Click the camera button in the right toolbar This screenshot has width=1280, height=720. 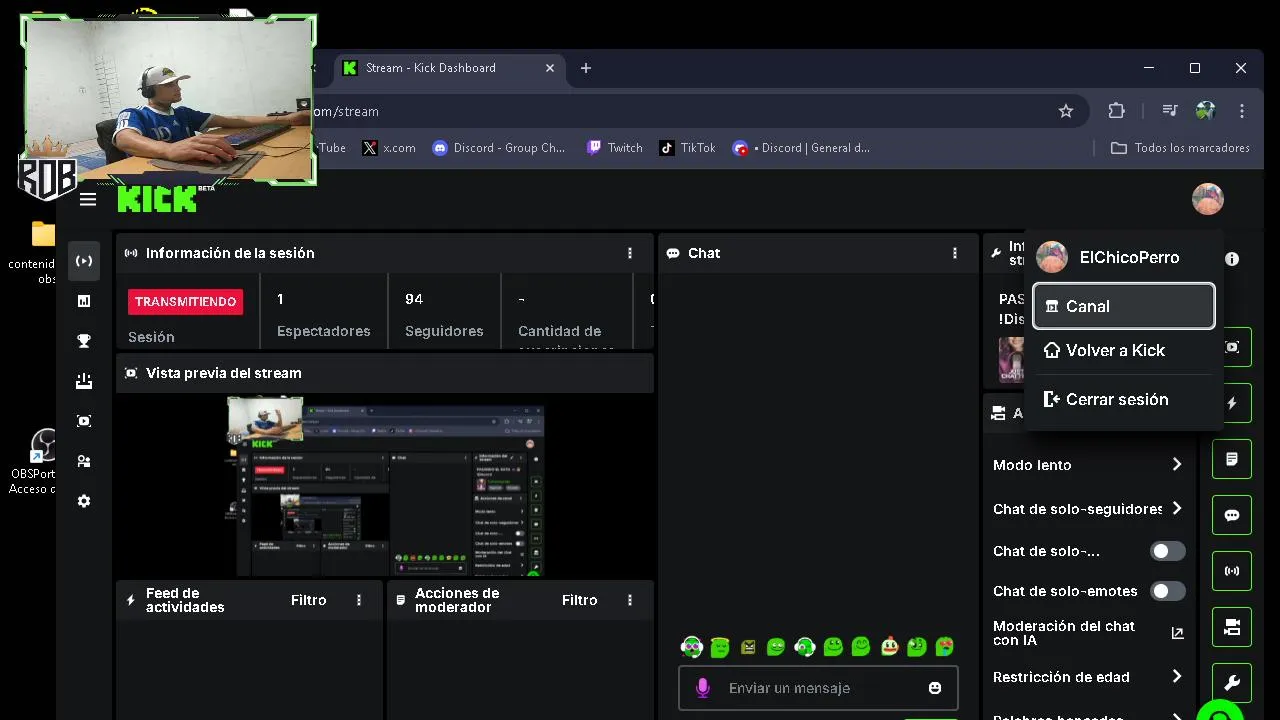1232,627
